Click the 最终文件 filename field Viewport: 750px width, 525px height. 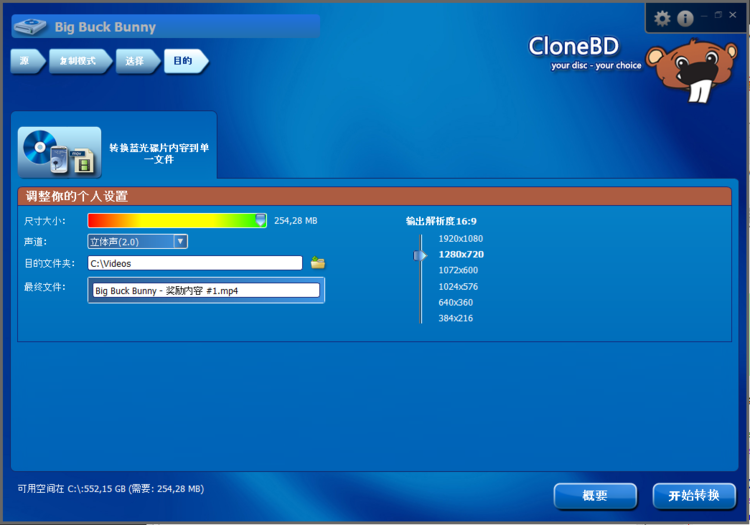[x=206, y=290]
